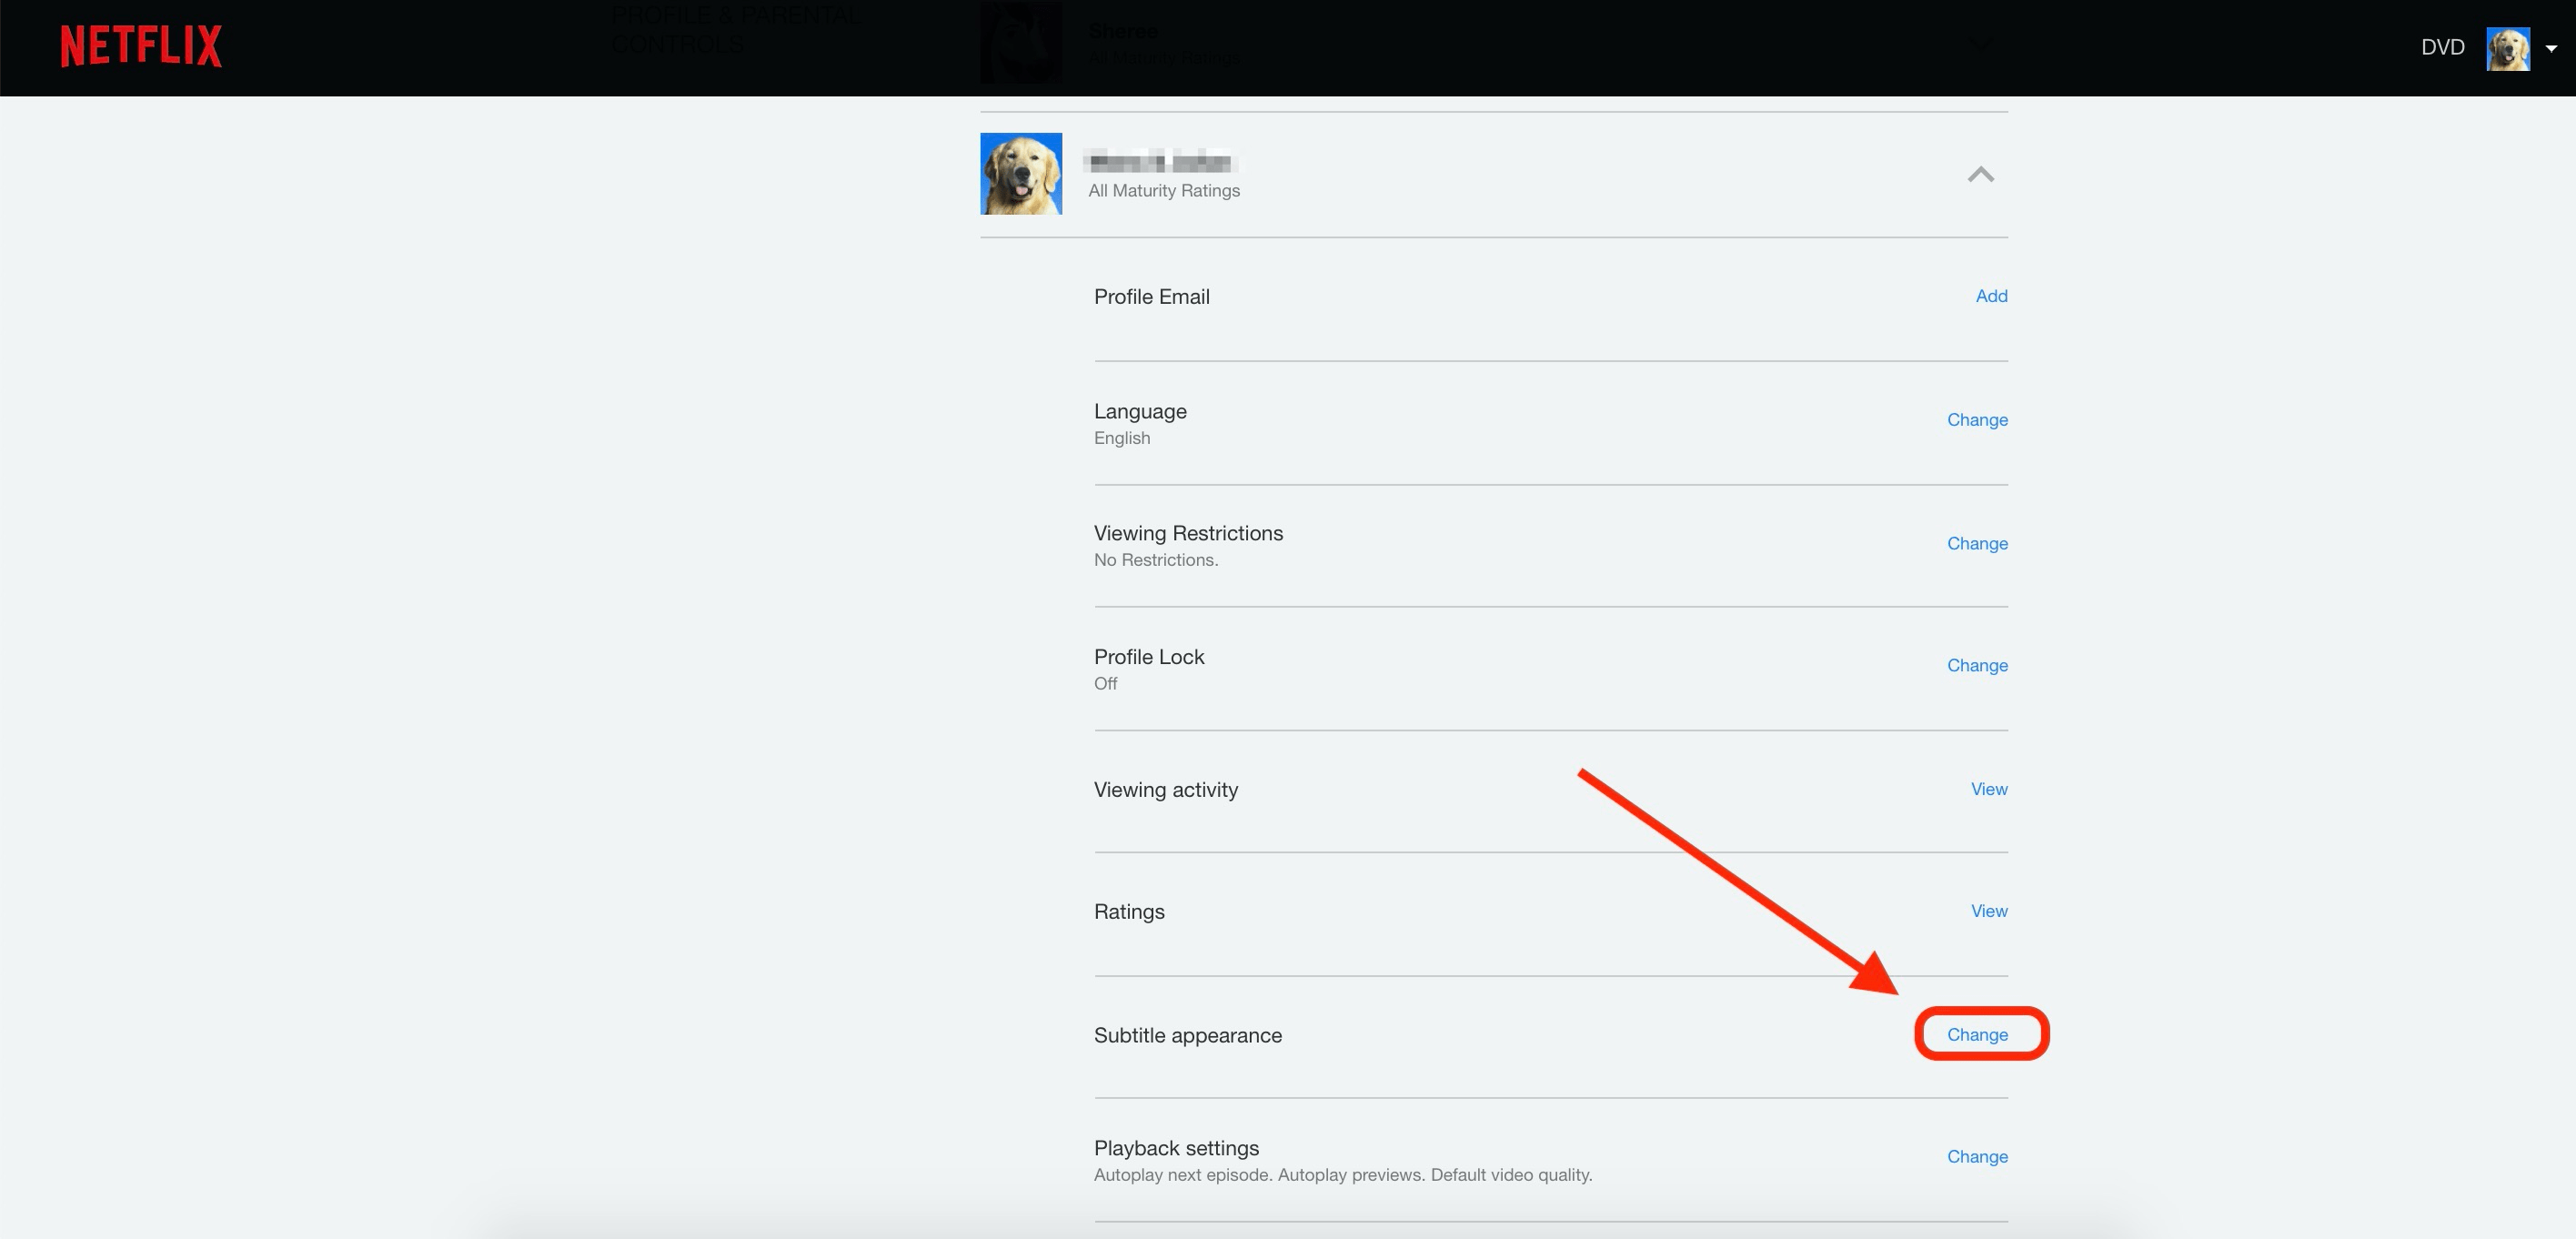Click the profile avatar in the header
Screen dimensions: 2576x1239
coord(2507,48)
